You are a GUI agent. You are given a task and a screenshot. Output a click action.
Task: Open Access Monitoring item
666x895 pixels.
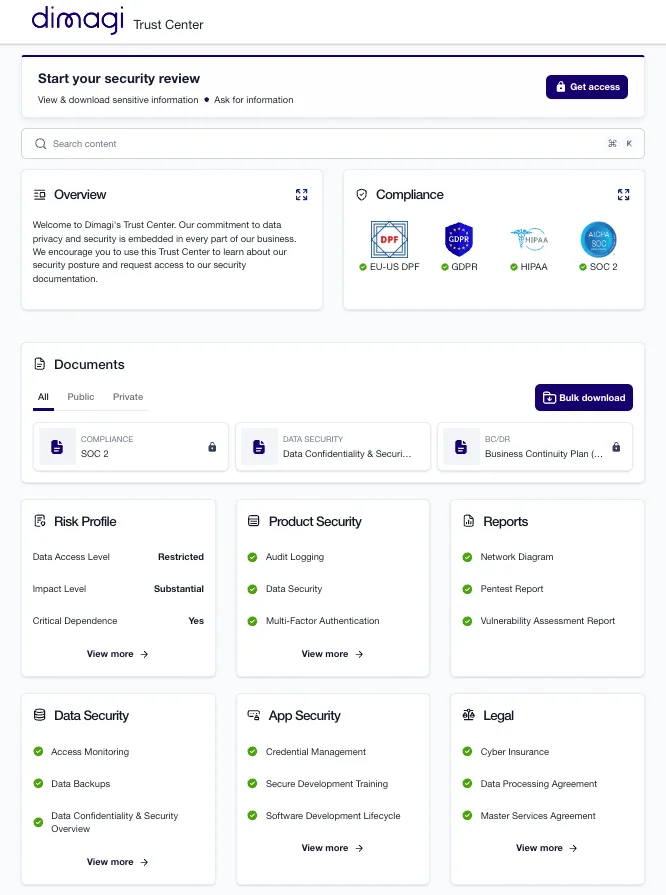pos(90,752)
